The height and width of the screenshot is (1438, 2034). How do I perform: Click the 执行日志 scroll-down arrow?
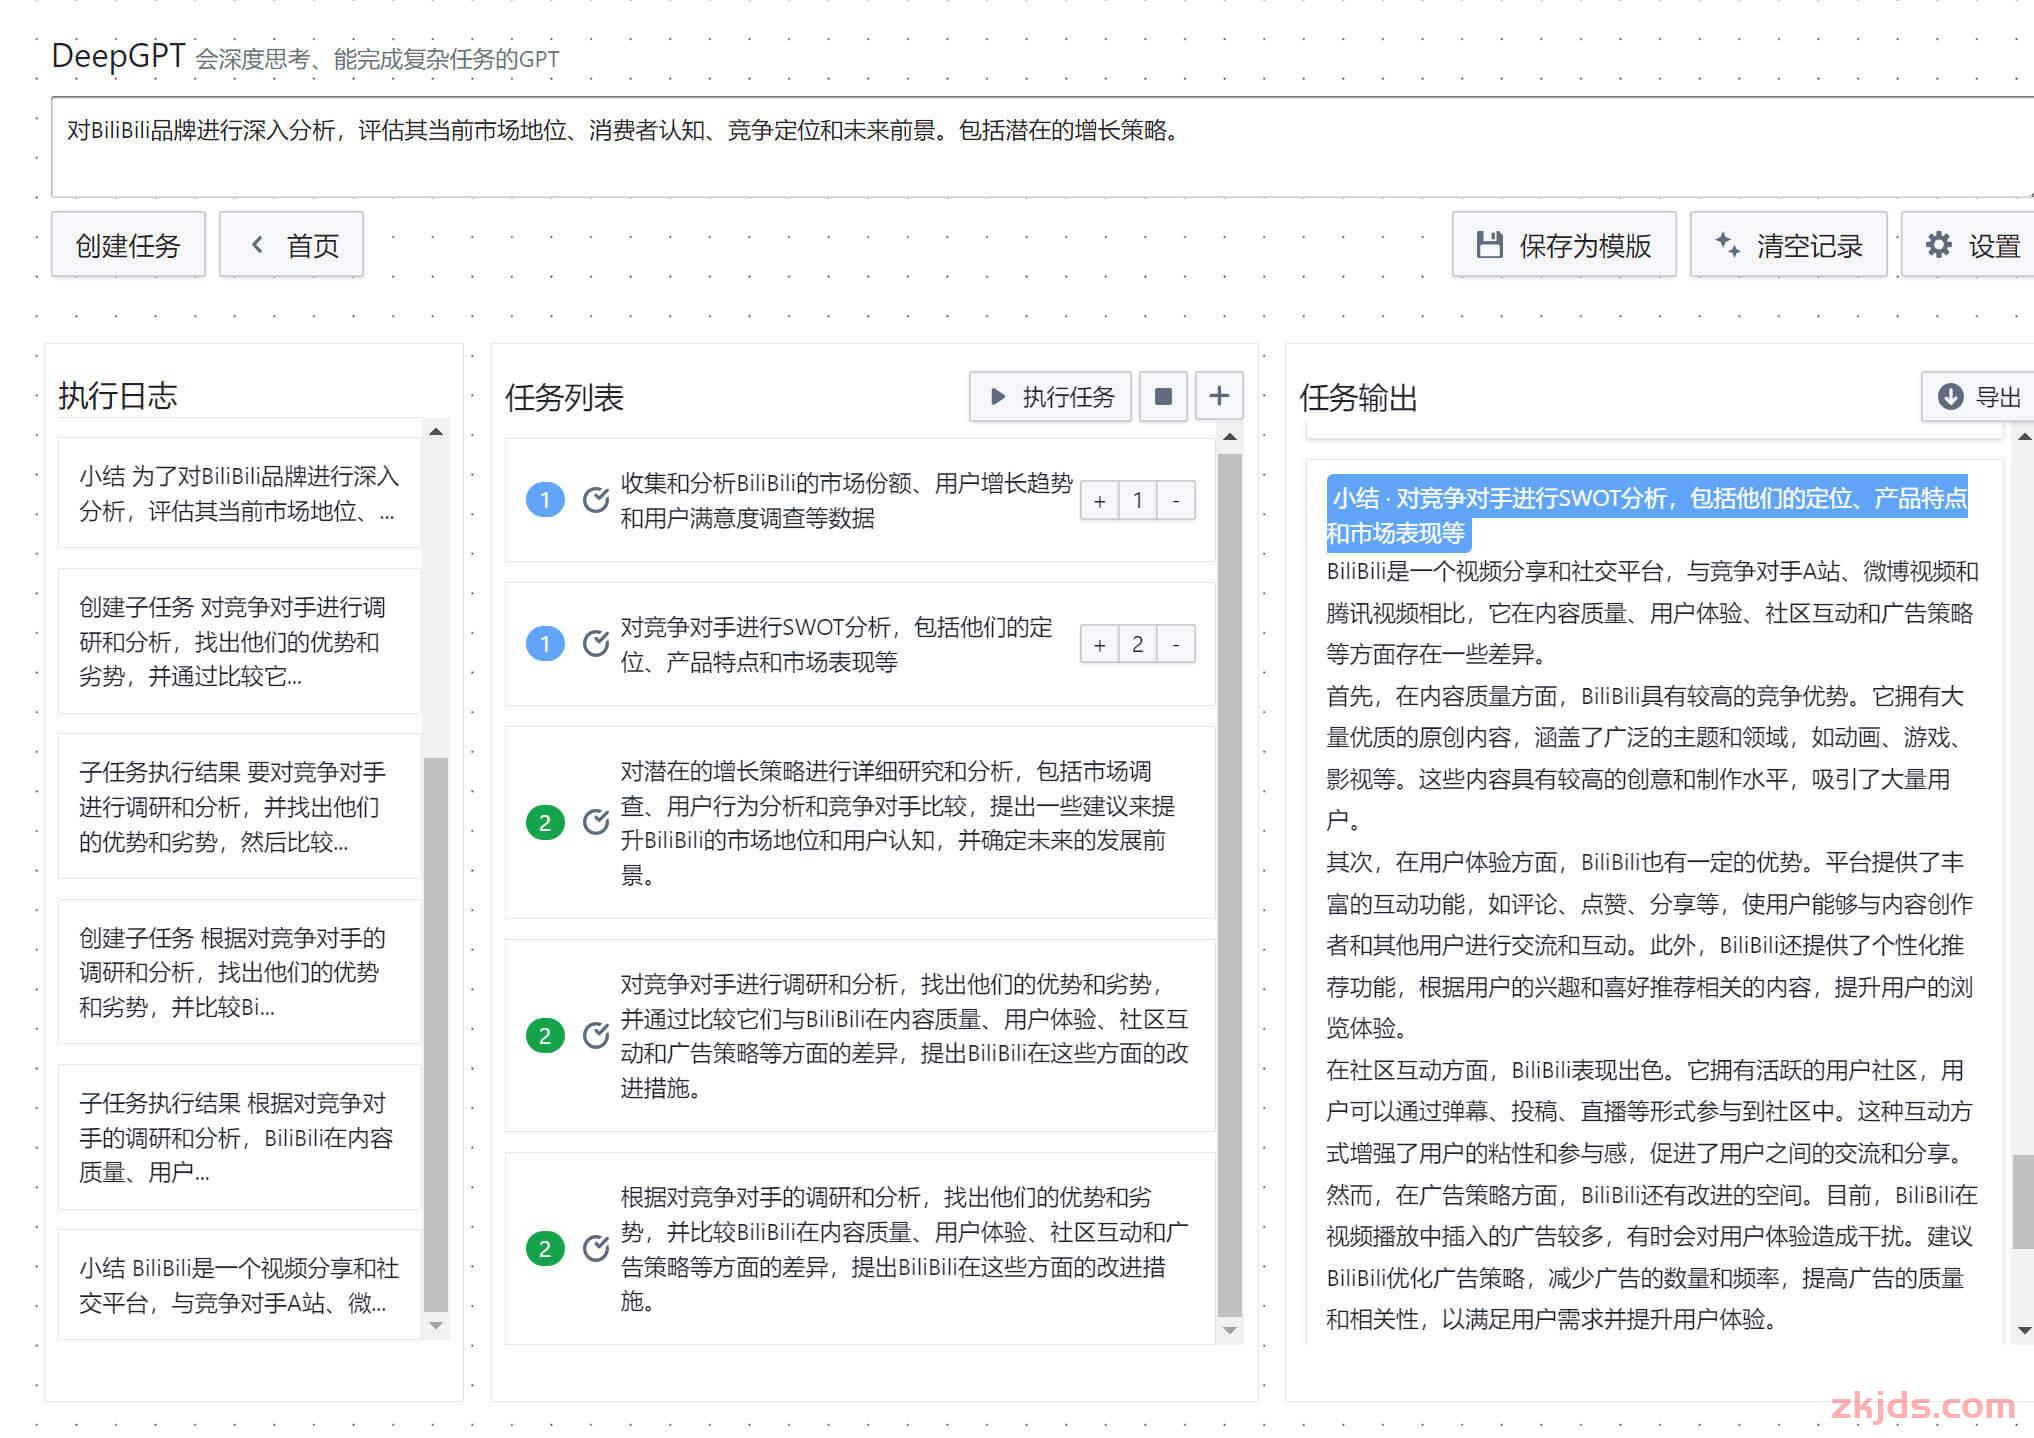tap(436, 1326)
